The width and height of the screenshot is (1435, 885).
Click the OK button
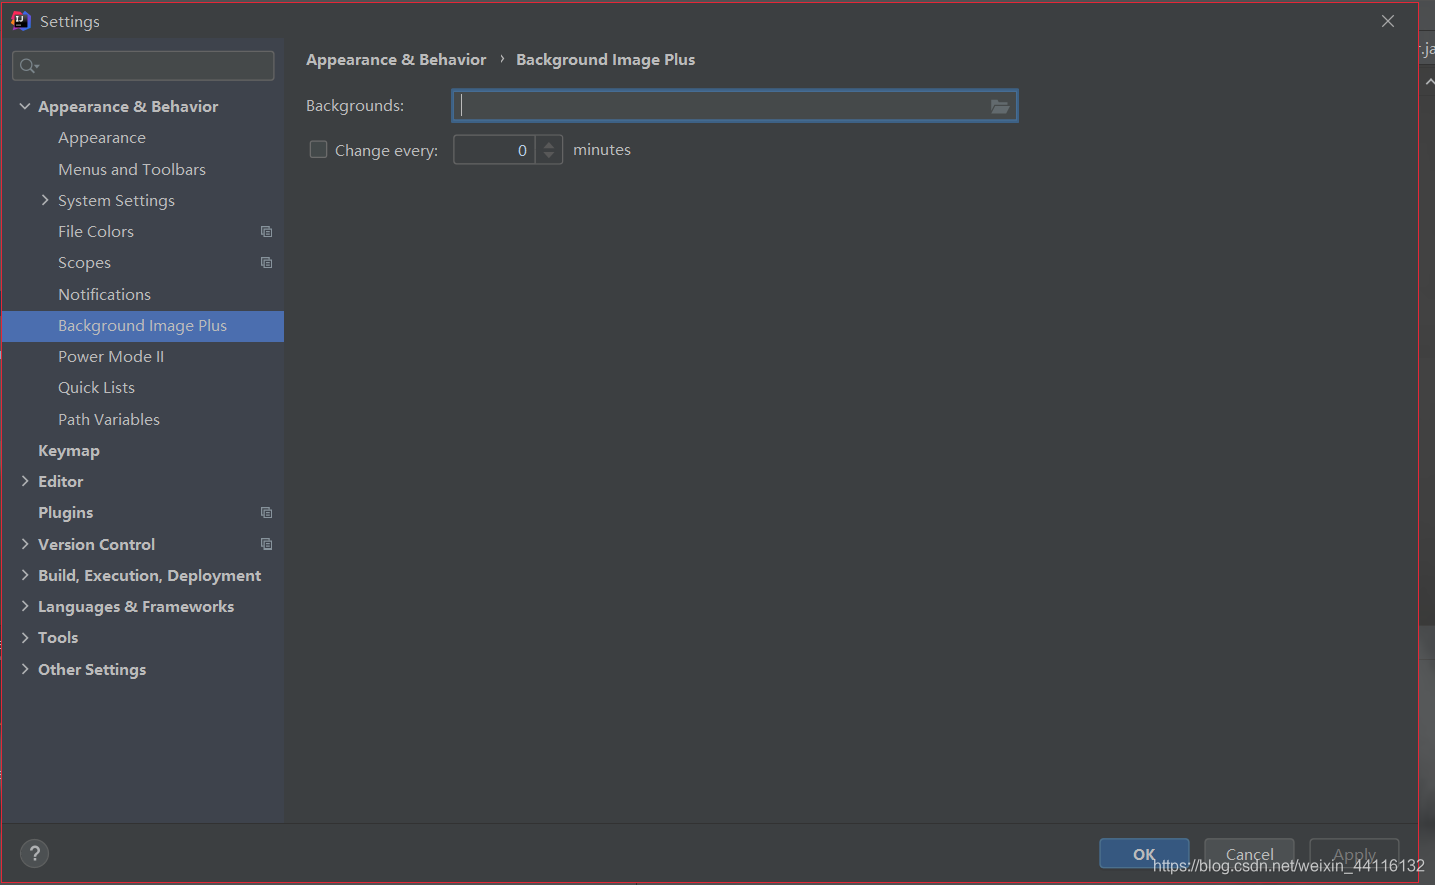pos(1144,853)
